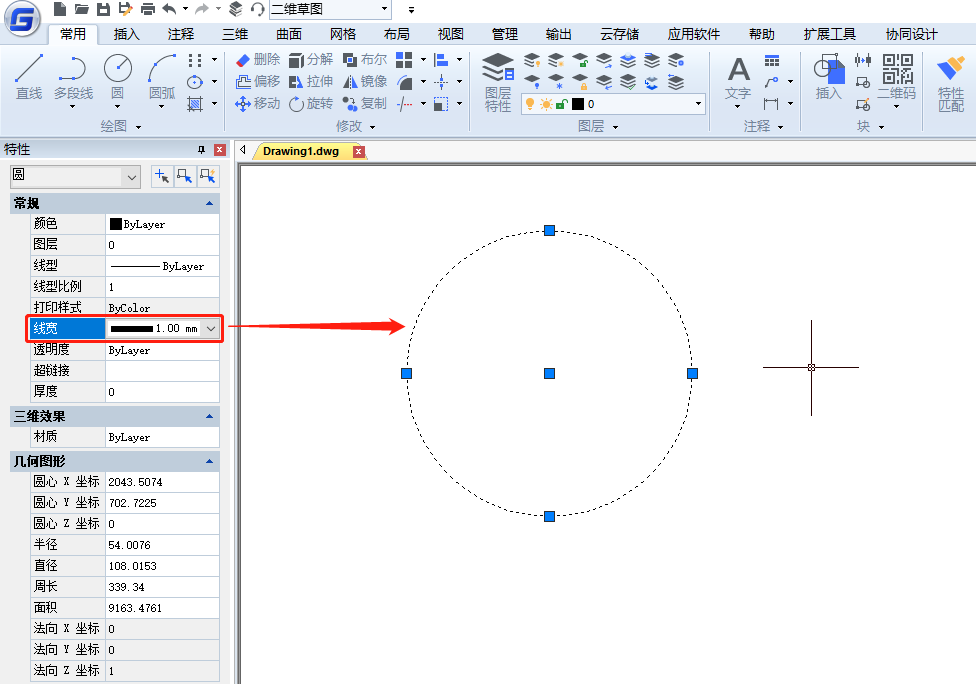The image size is (976, 684).
Task: Click the circle's center grip point
Action: [549, 373]
